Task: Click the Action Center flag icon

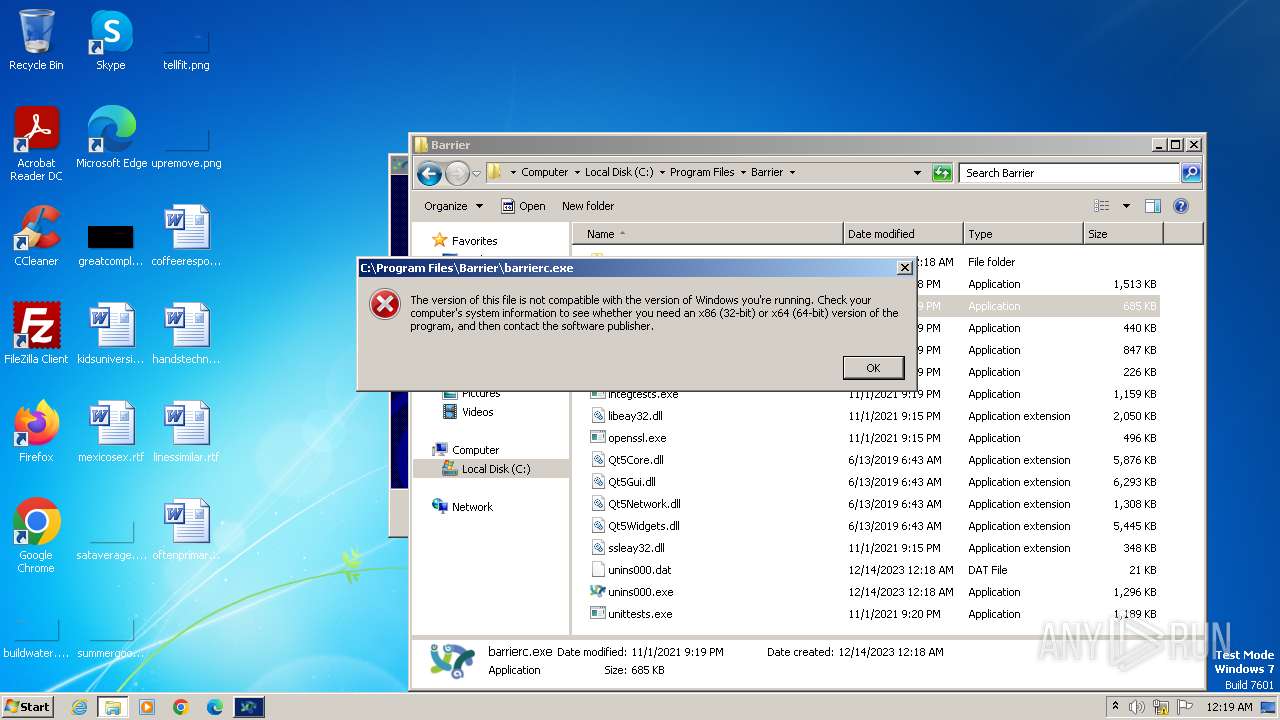Action: click(x=1185, y=707)
